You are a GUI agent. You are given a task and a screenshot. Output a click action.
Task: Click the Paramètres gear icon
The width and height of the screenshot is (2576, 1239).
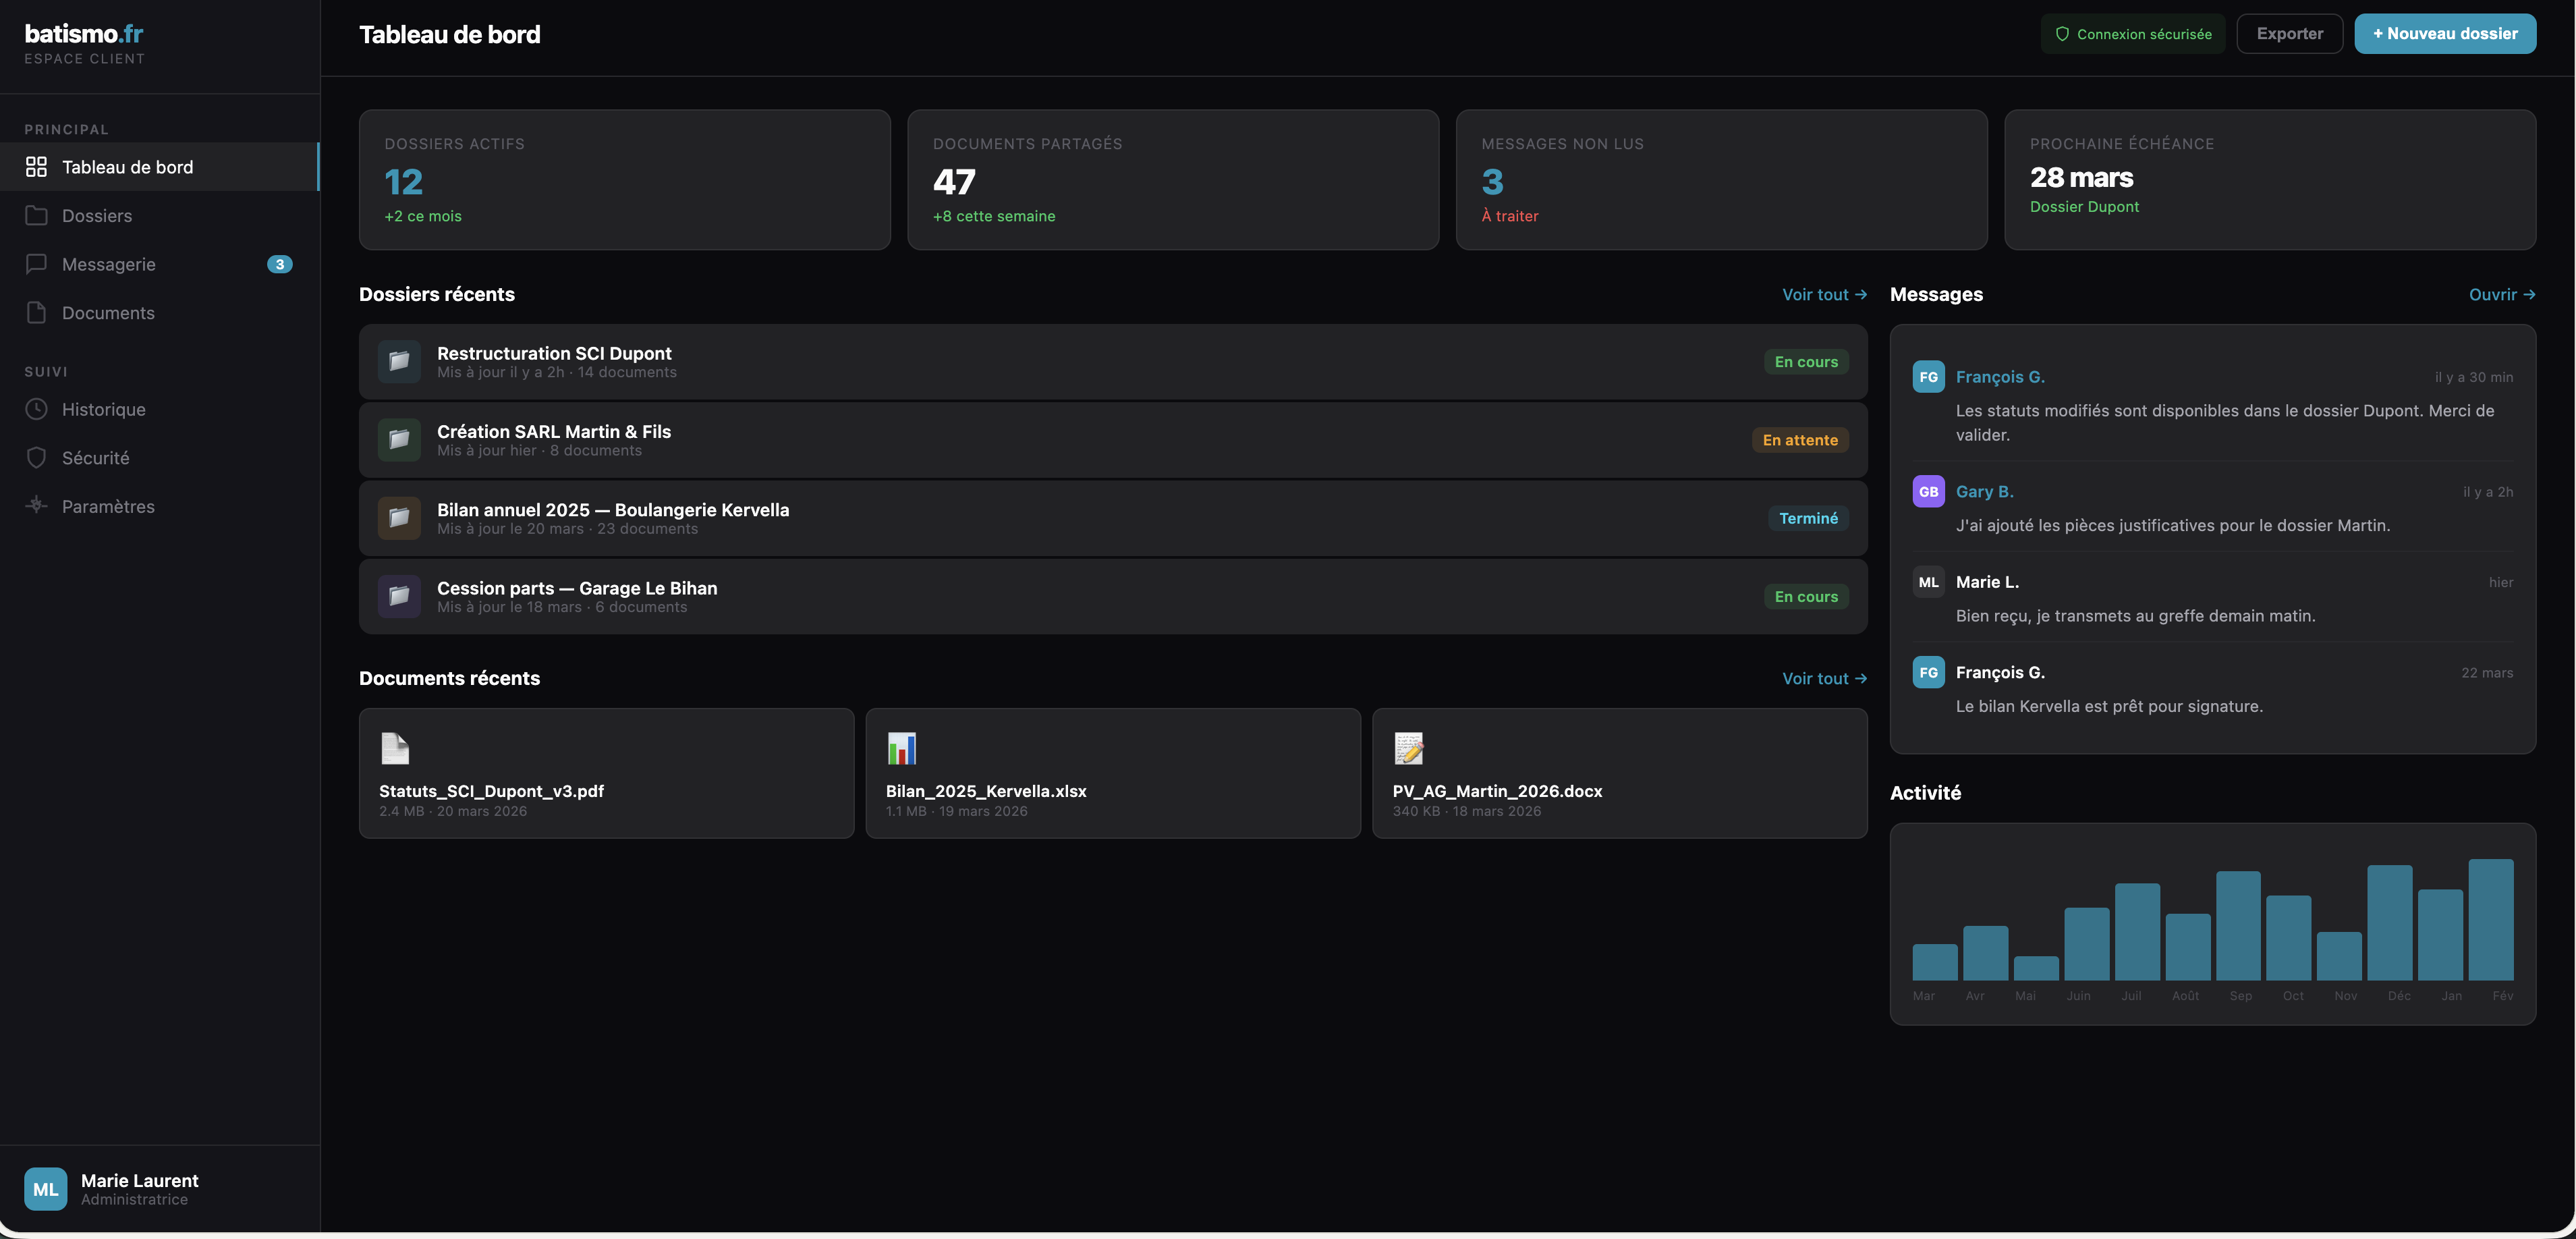[x=36, y=506]
